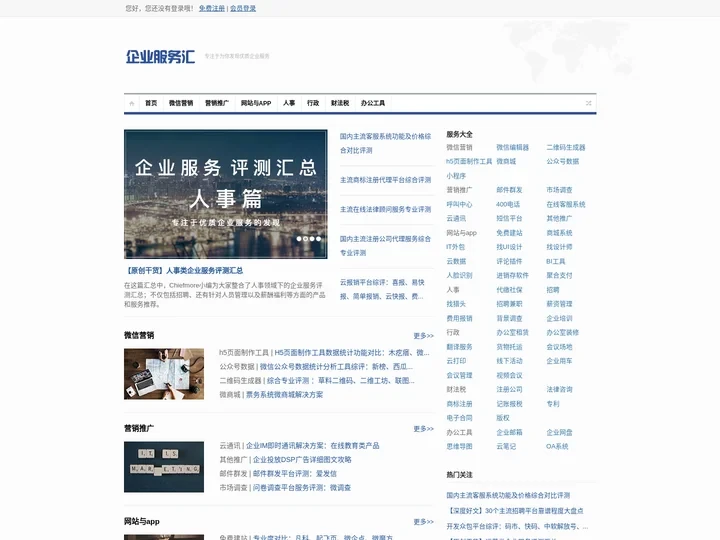Image resolution: width=720 pixels, height=540 pixels.
Task: Open 企业投放DSP广告详细图文攻略 article
Action: click(x=302, y=460)
